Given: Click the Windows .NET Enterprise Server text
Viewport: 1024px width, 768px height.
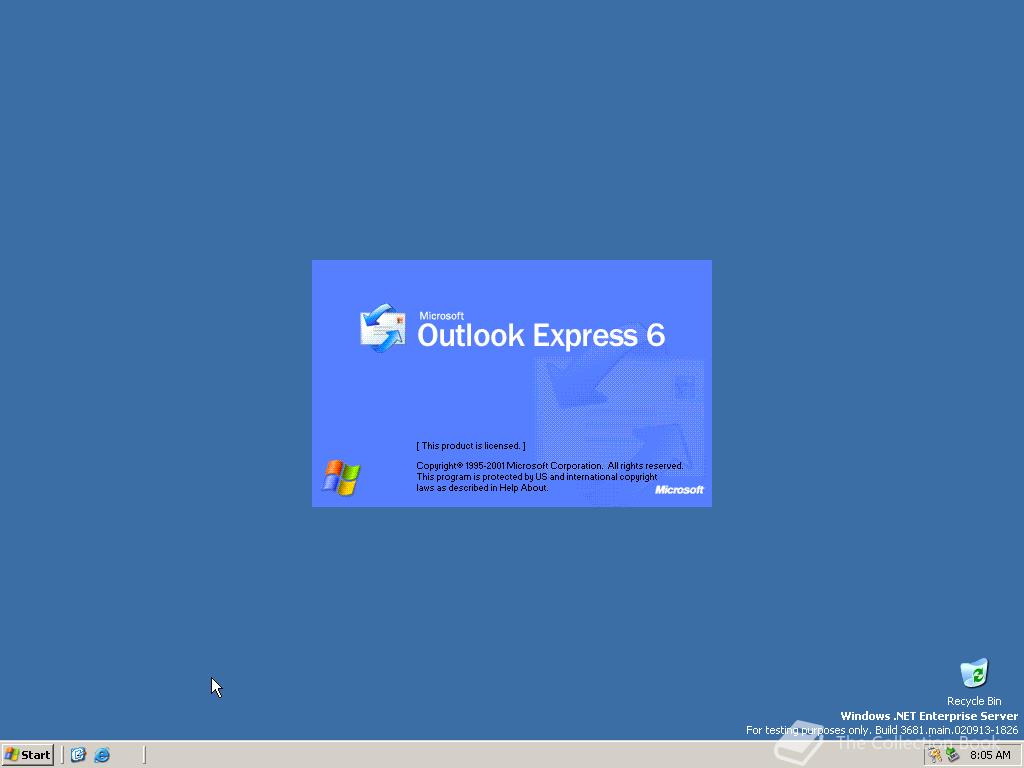Looking at the screenshot, I should point(929,716).
